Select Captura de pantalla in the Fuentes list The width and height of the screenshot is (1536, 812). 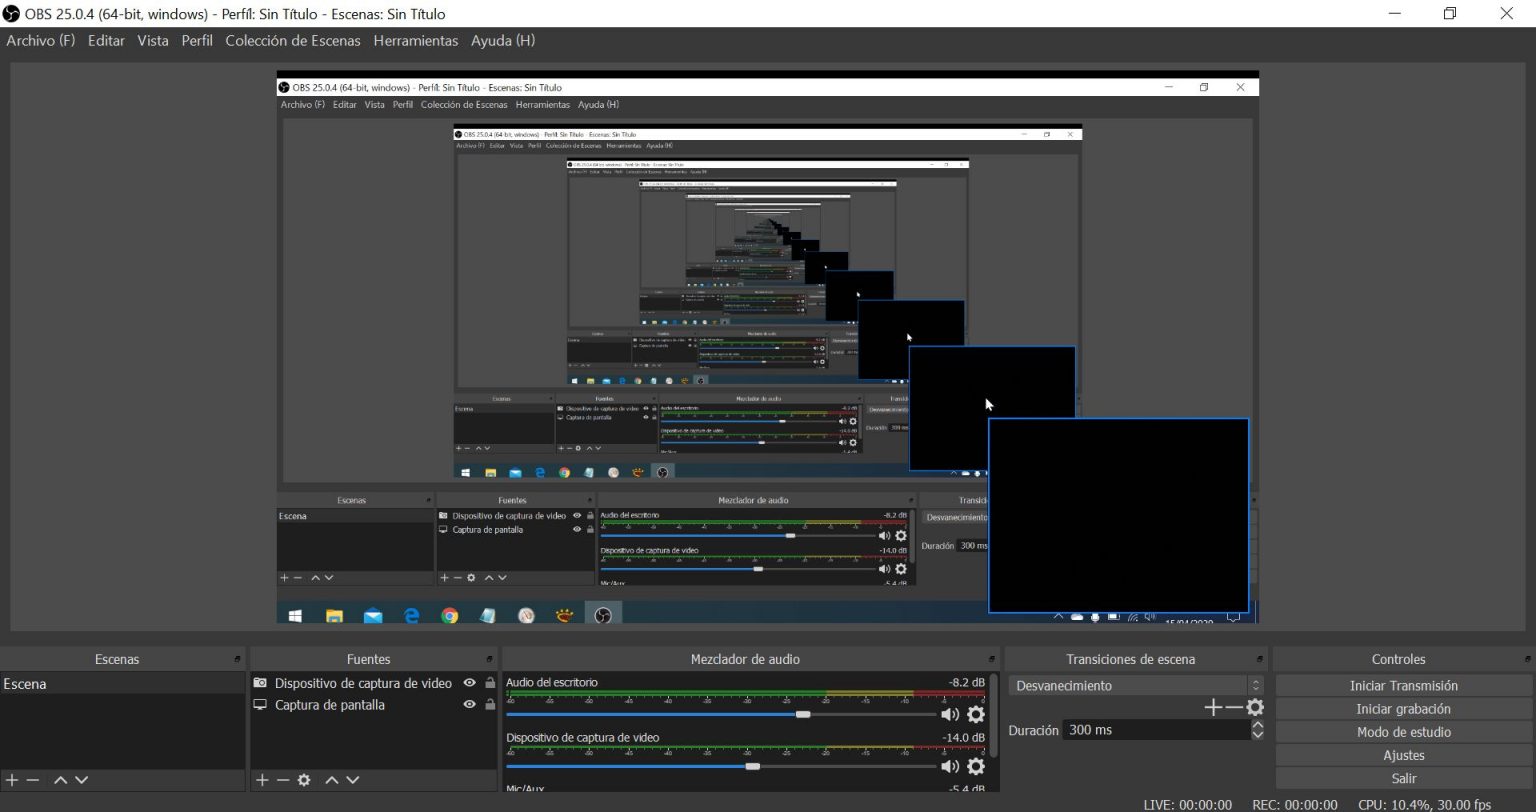pos(329,705)
